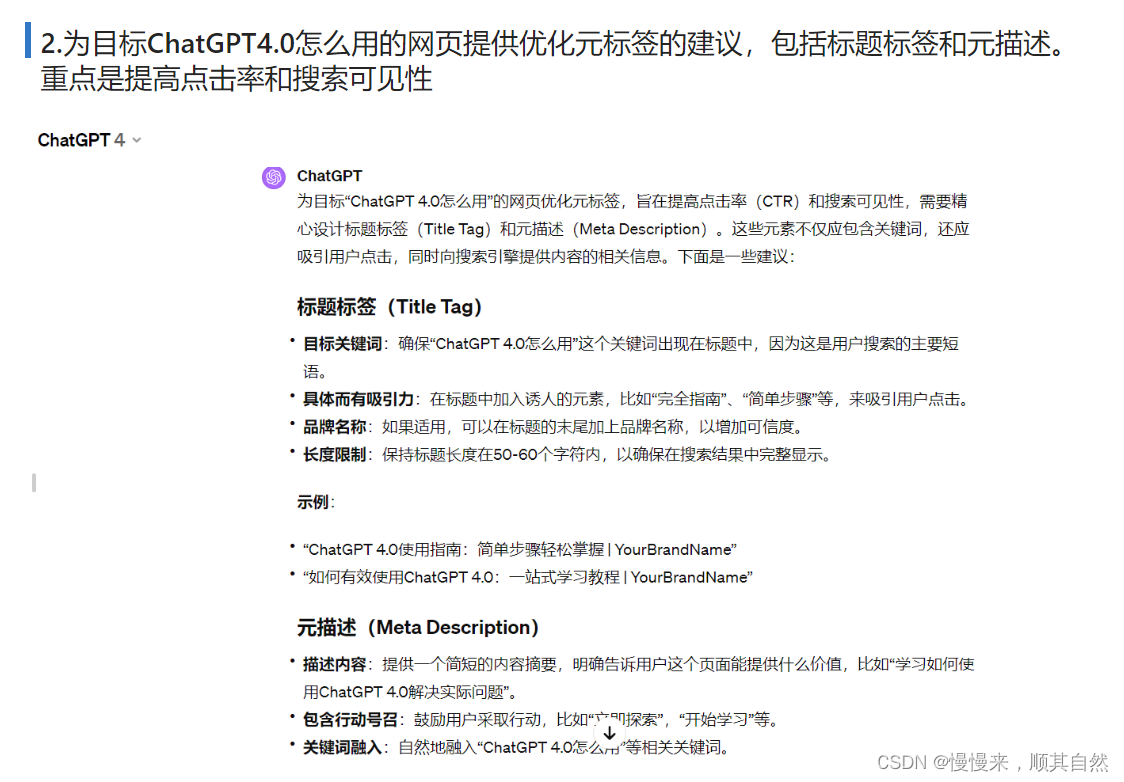
Task: Click the '示例' label
Action: [x=313, y=502]
